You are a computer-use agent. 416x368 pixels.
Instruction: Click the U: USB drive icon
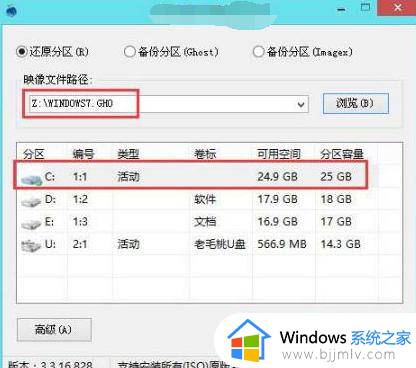32,246
